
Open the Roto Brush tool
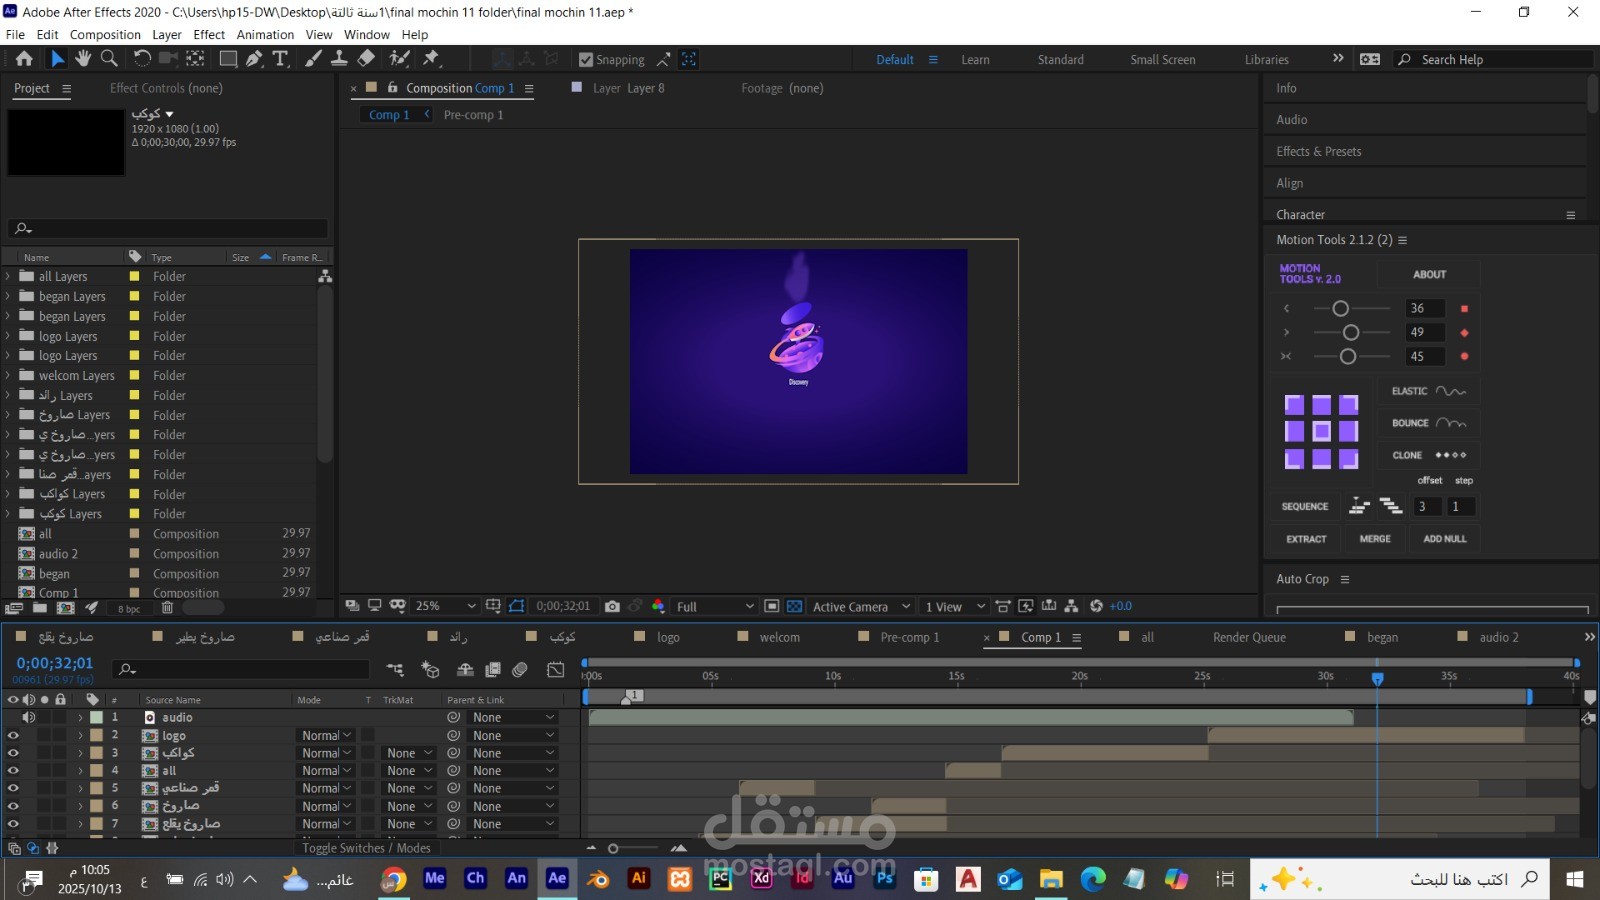click(398, 59)
